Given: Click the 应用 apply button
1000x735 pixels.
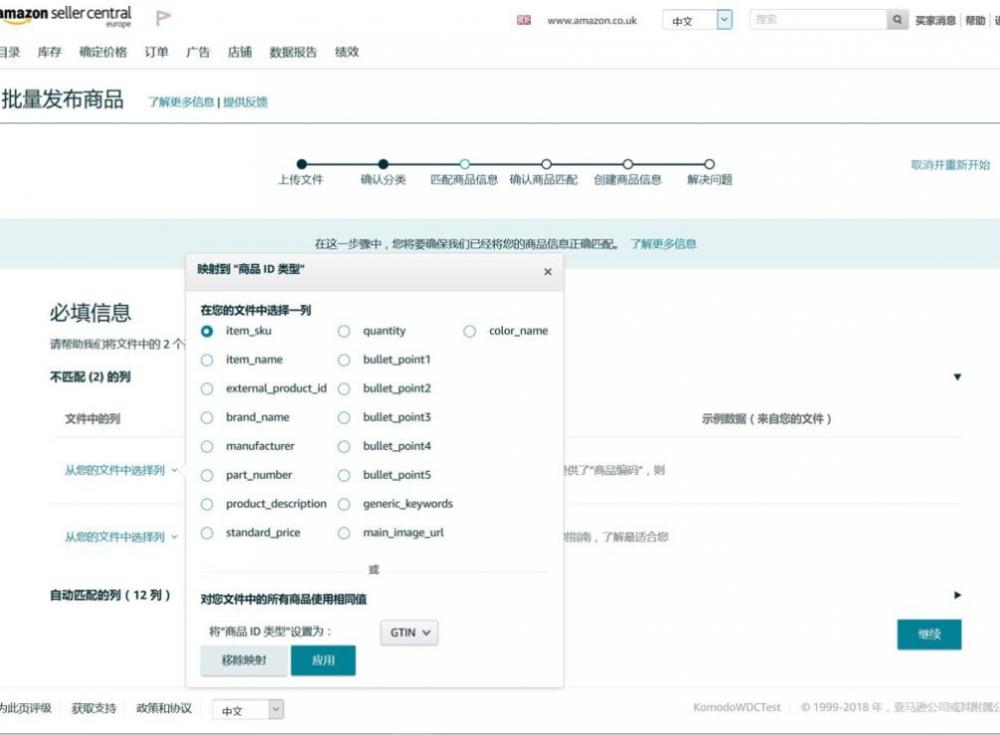Looking at the screenshot, I should click(x=323, y=660).
